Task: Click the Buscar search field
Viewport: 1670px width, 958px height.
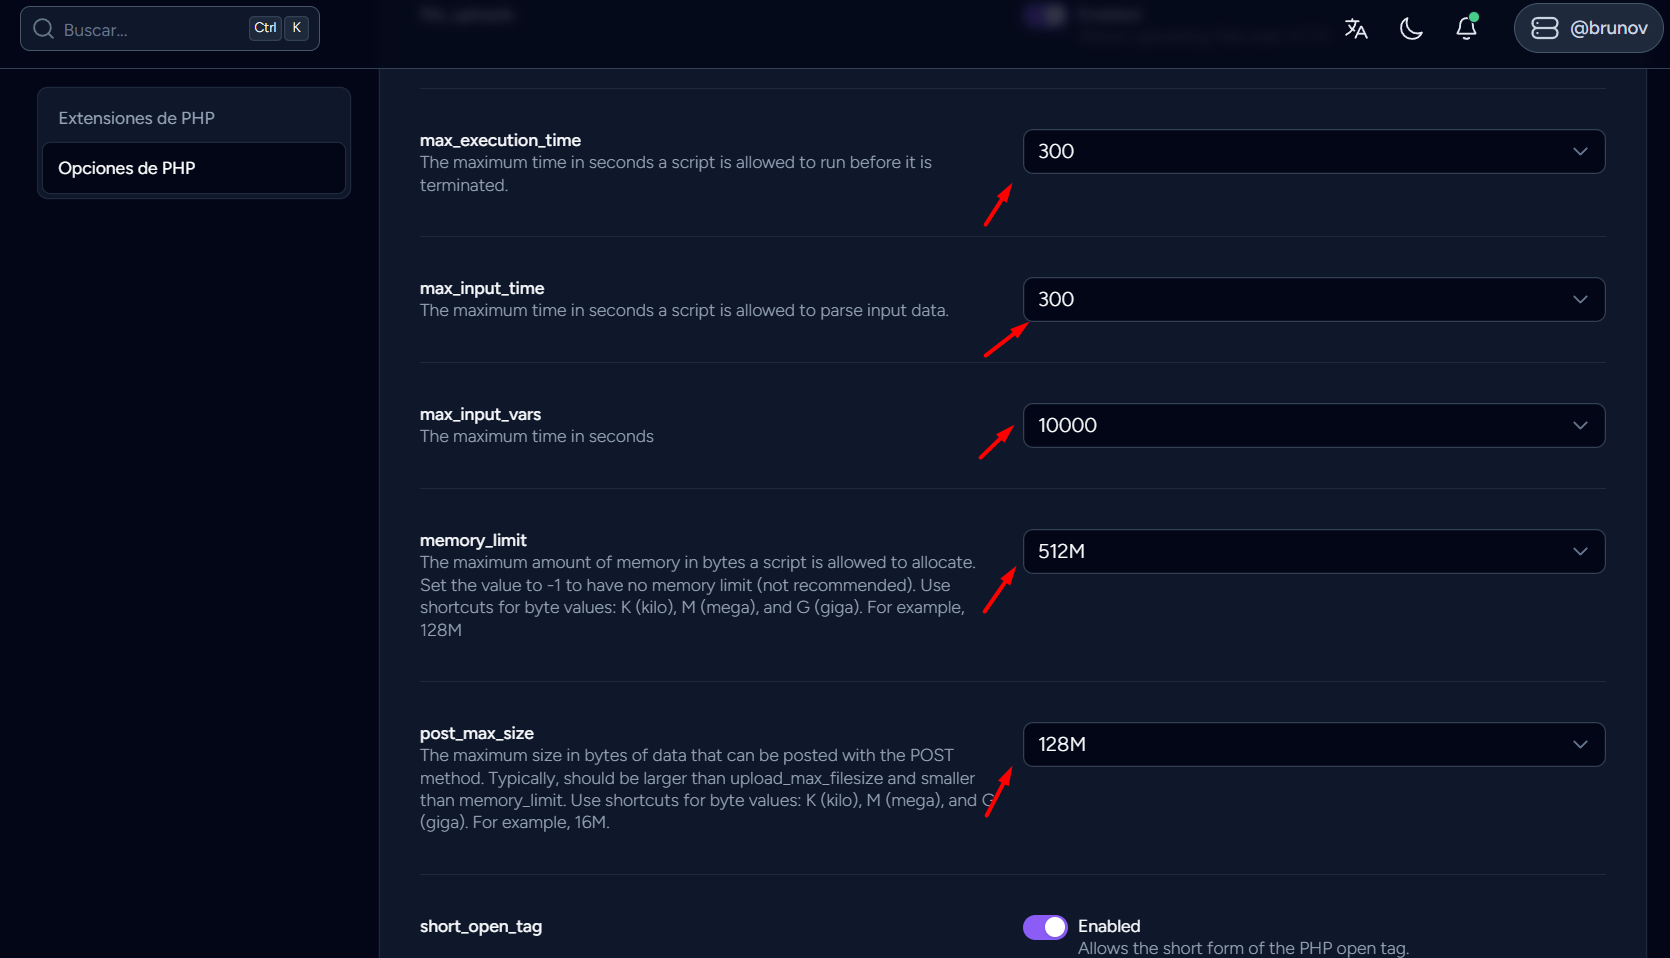Action: pyautogui.click(x=150, y=29)
